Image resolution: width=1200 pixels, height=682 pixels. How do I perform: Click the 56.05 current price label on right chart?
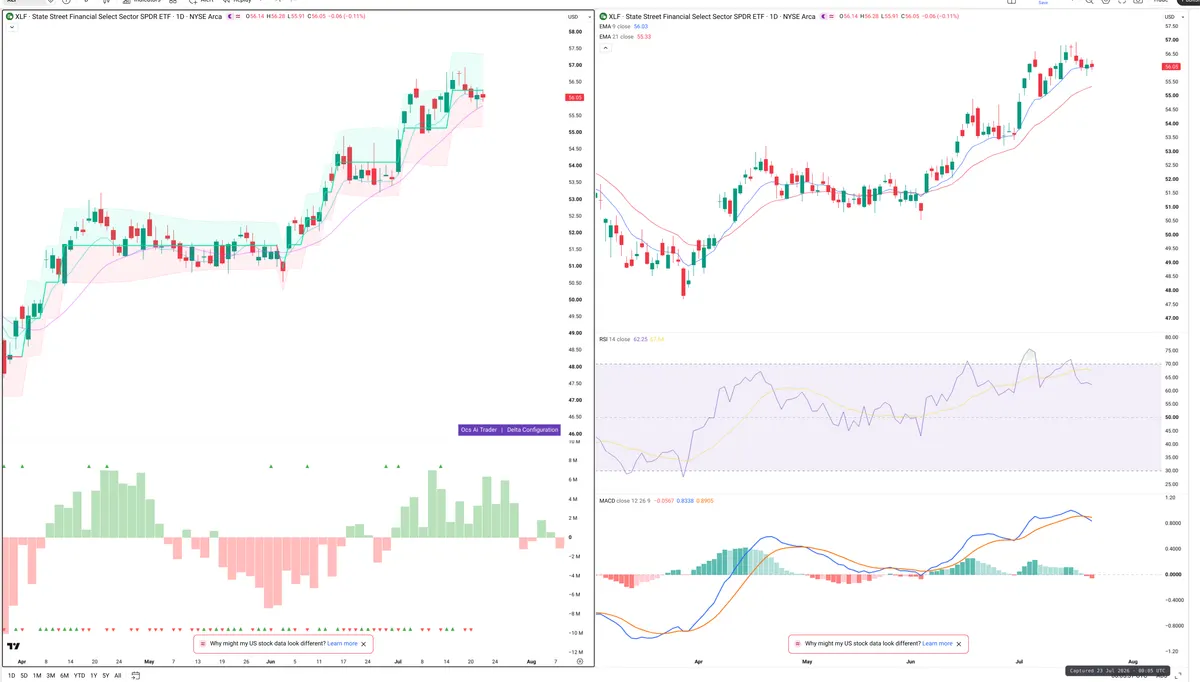(1172, 66)
